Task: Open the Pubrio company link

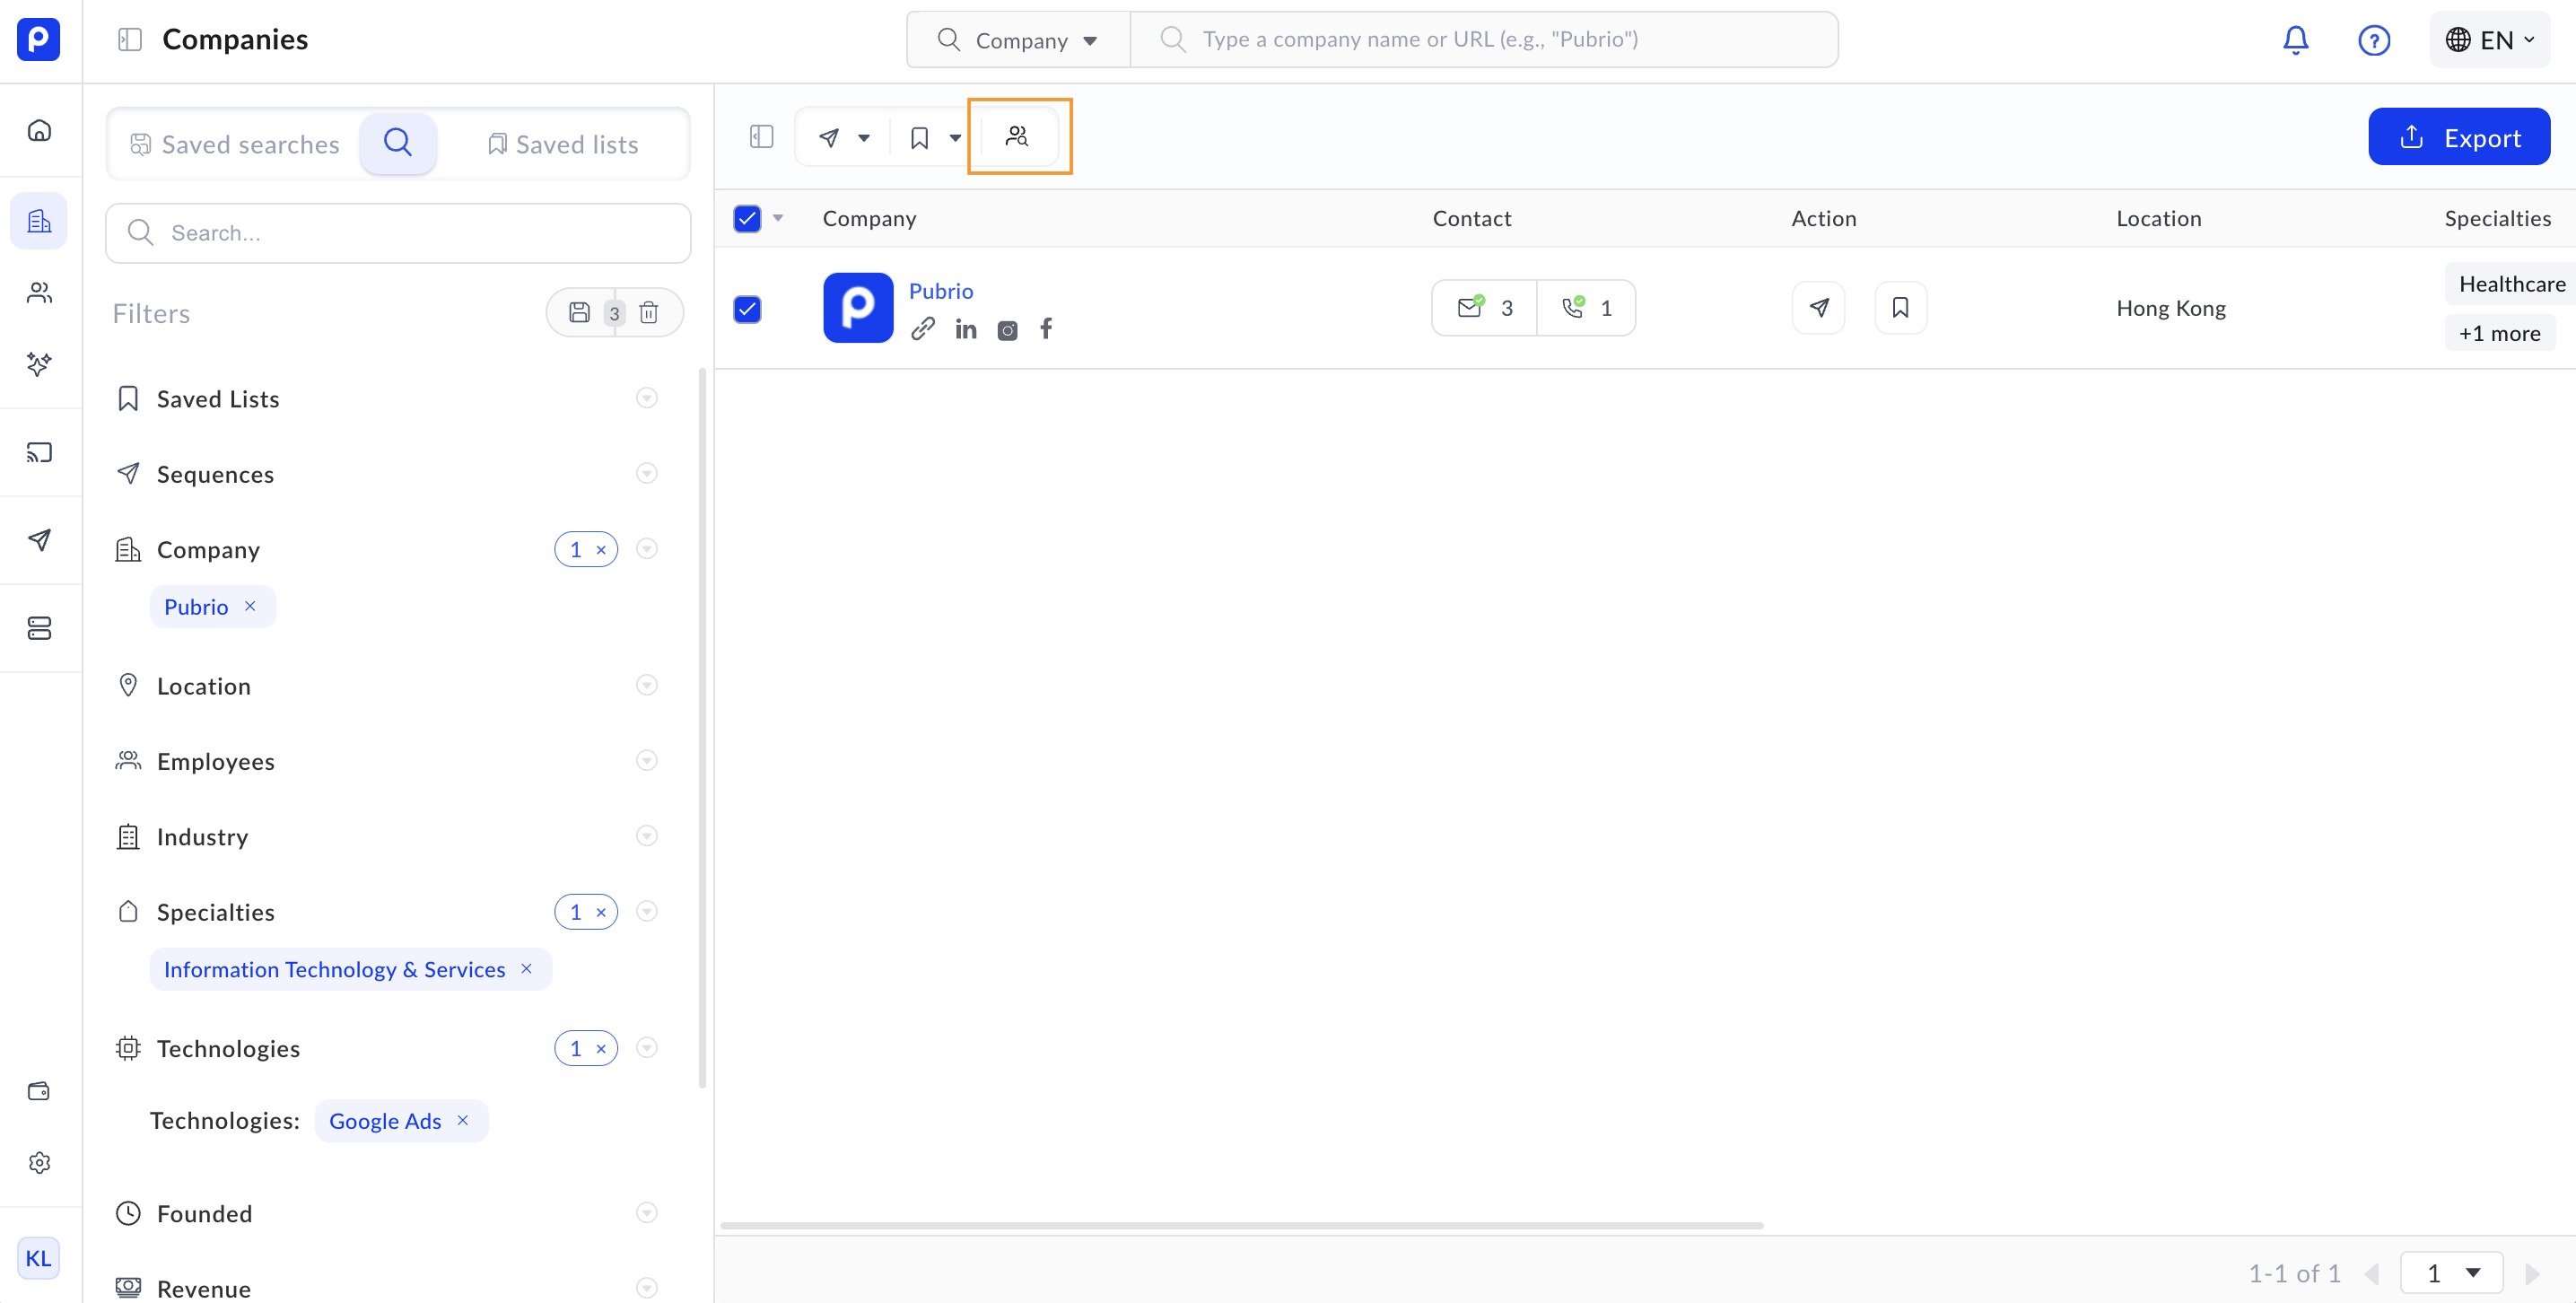Action: [940, 291]
